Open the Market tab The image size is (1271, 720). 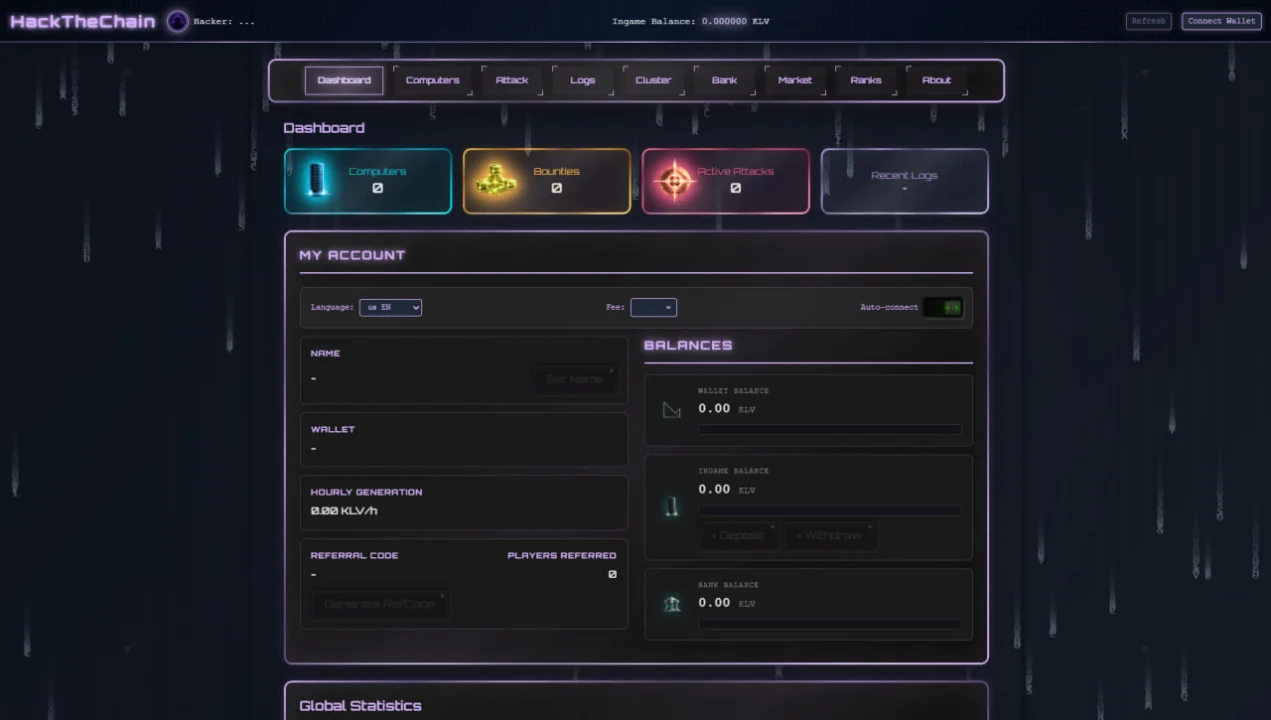794,80
